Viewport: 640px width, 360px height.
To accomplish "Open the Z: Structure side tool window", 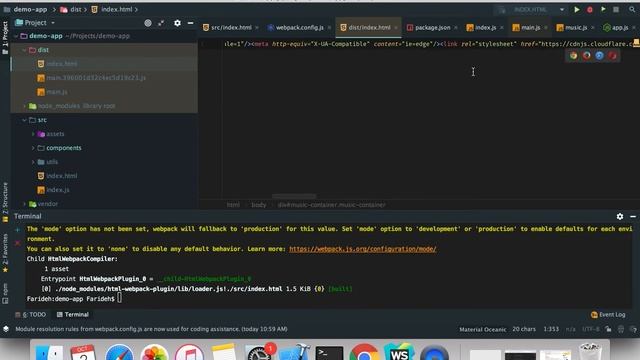I will pos(5,202).
